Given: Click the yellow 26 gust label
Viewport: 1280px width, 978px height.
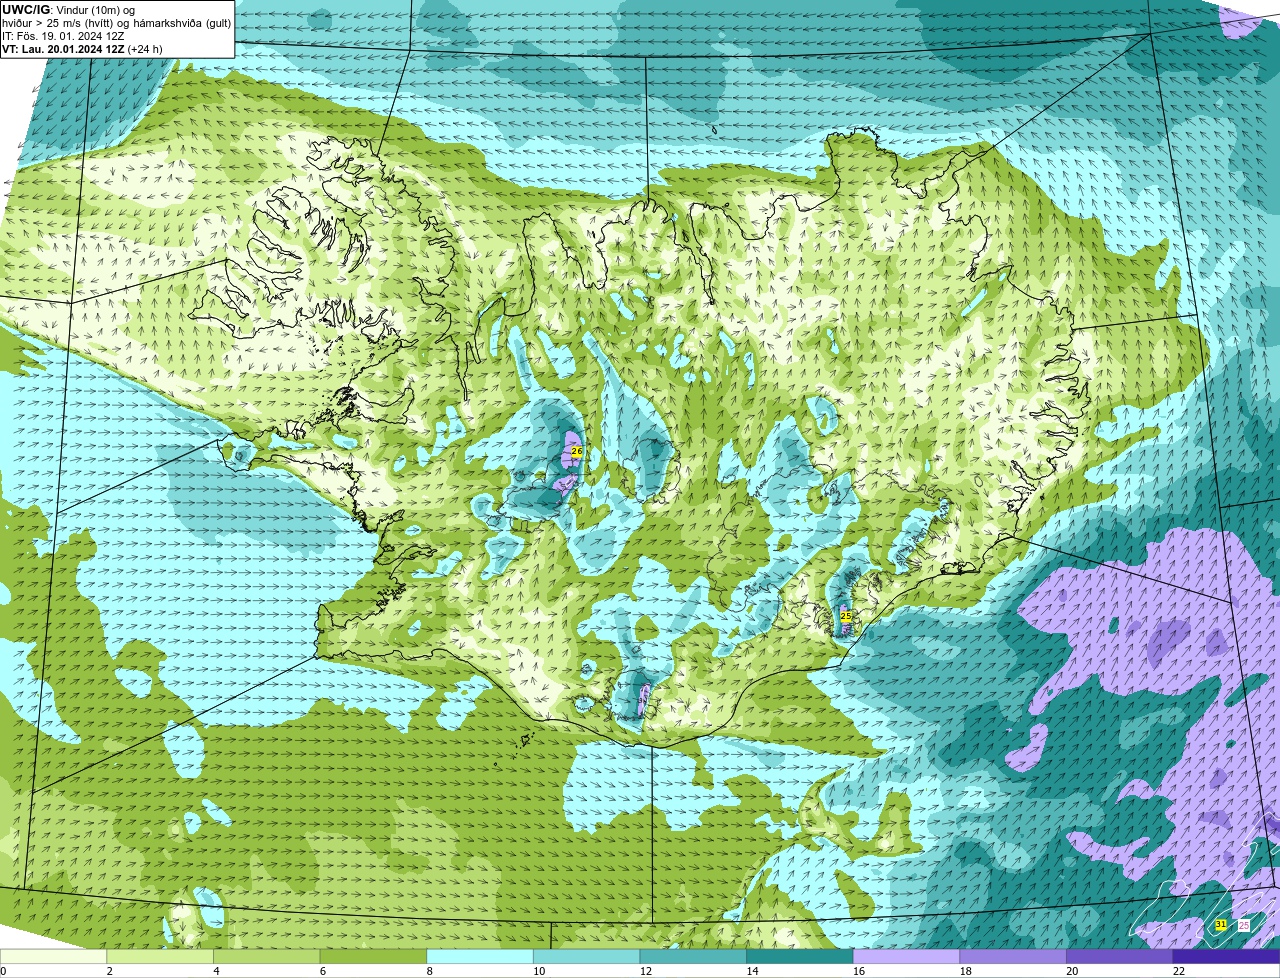Looking at the screenshot, I should pos(577,452).
